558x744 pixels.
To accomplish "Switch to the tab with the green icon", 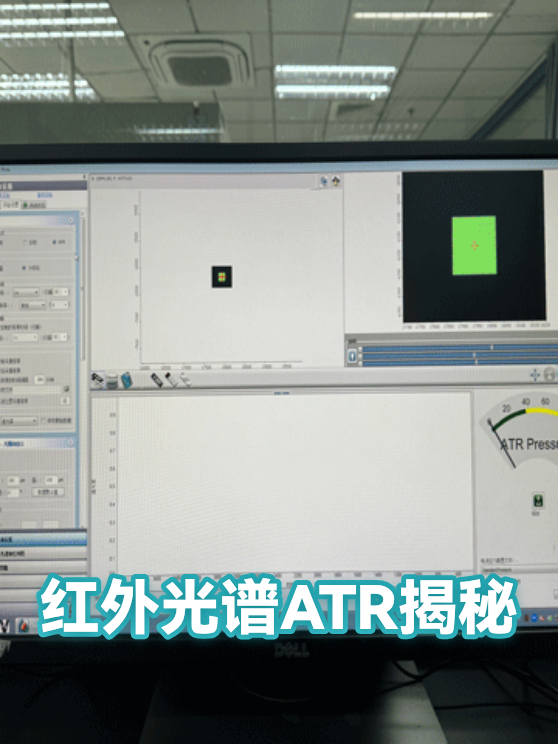I will click(x=34, y=205).
